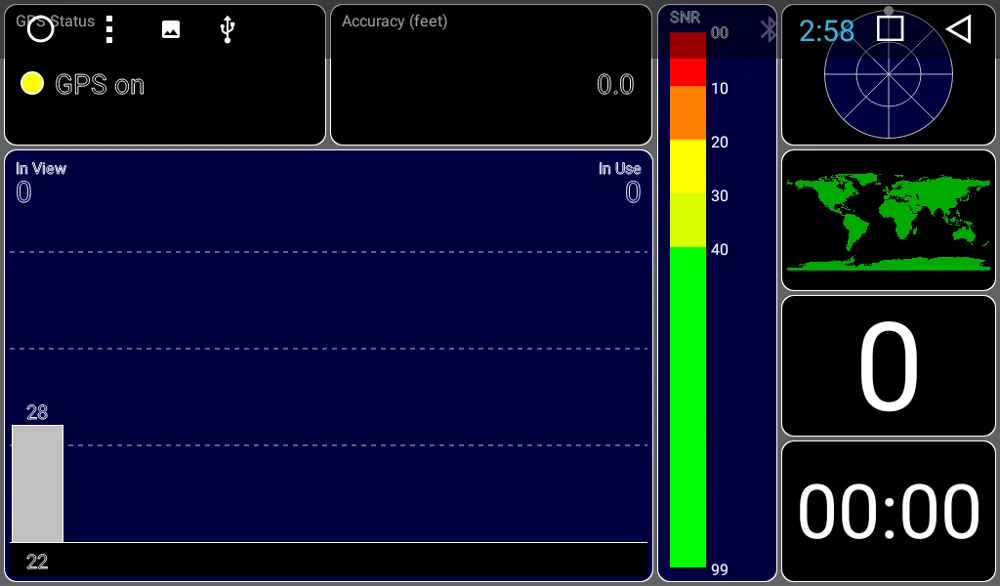1000x586 pixels.
Task: Tap the USB notification icon
Action: 228,29
